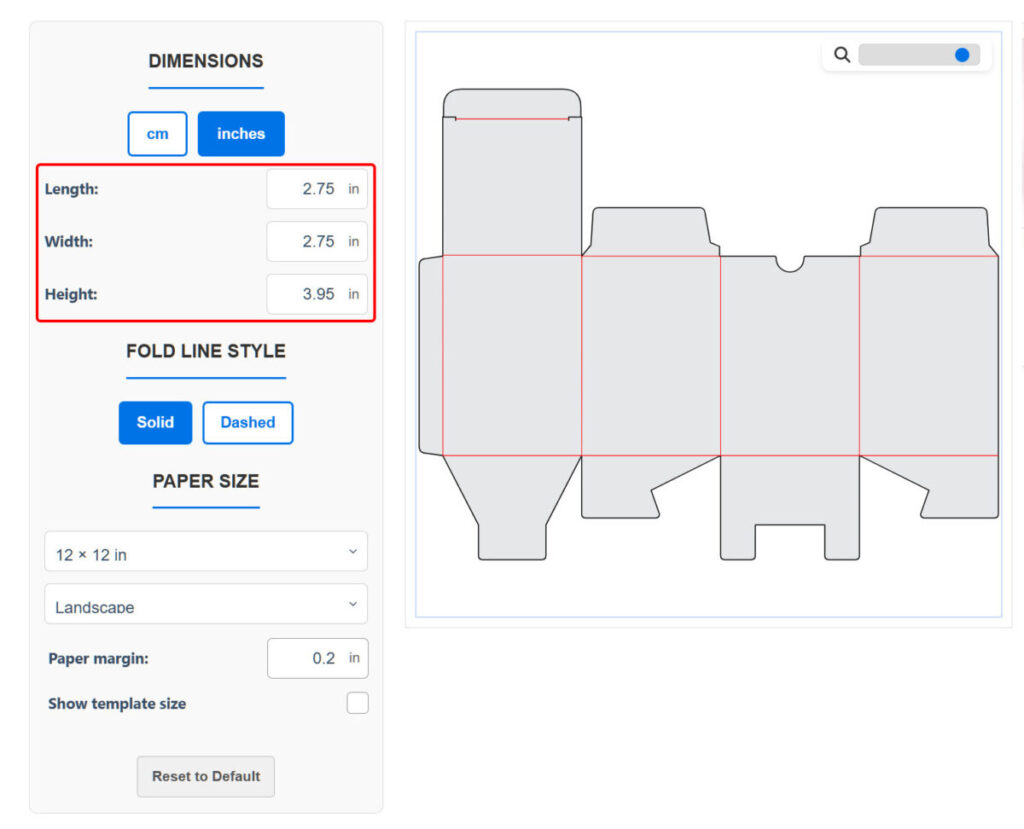
Task: Choose Dashed fold line style
Action: (247, 422)
